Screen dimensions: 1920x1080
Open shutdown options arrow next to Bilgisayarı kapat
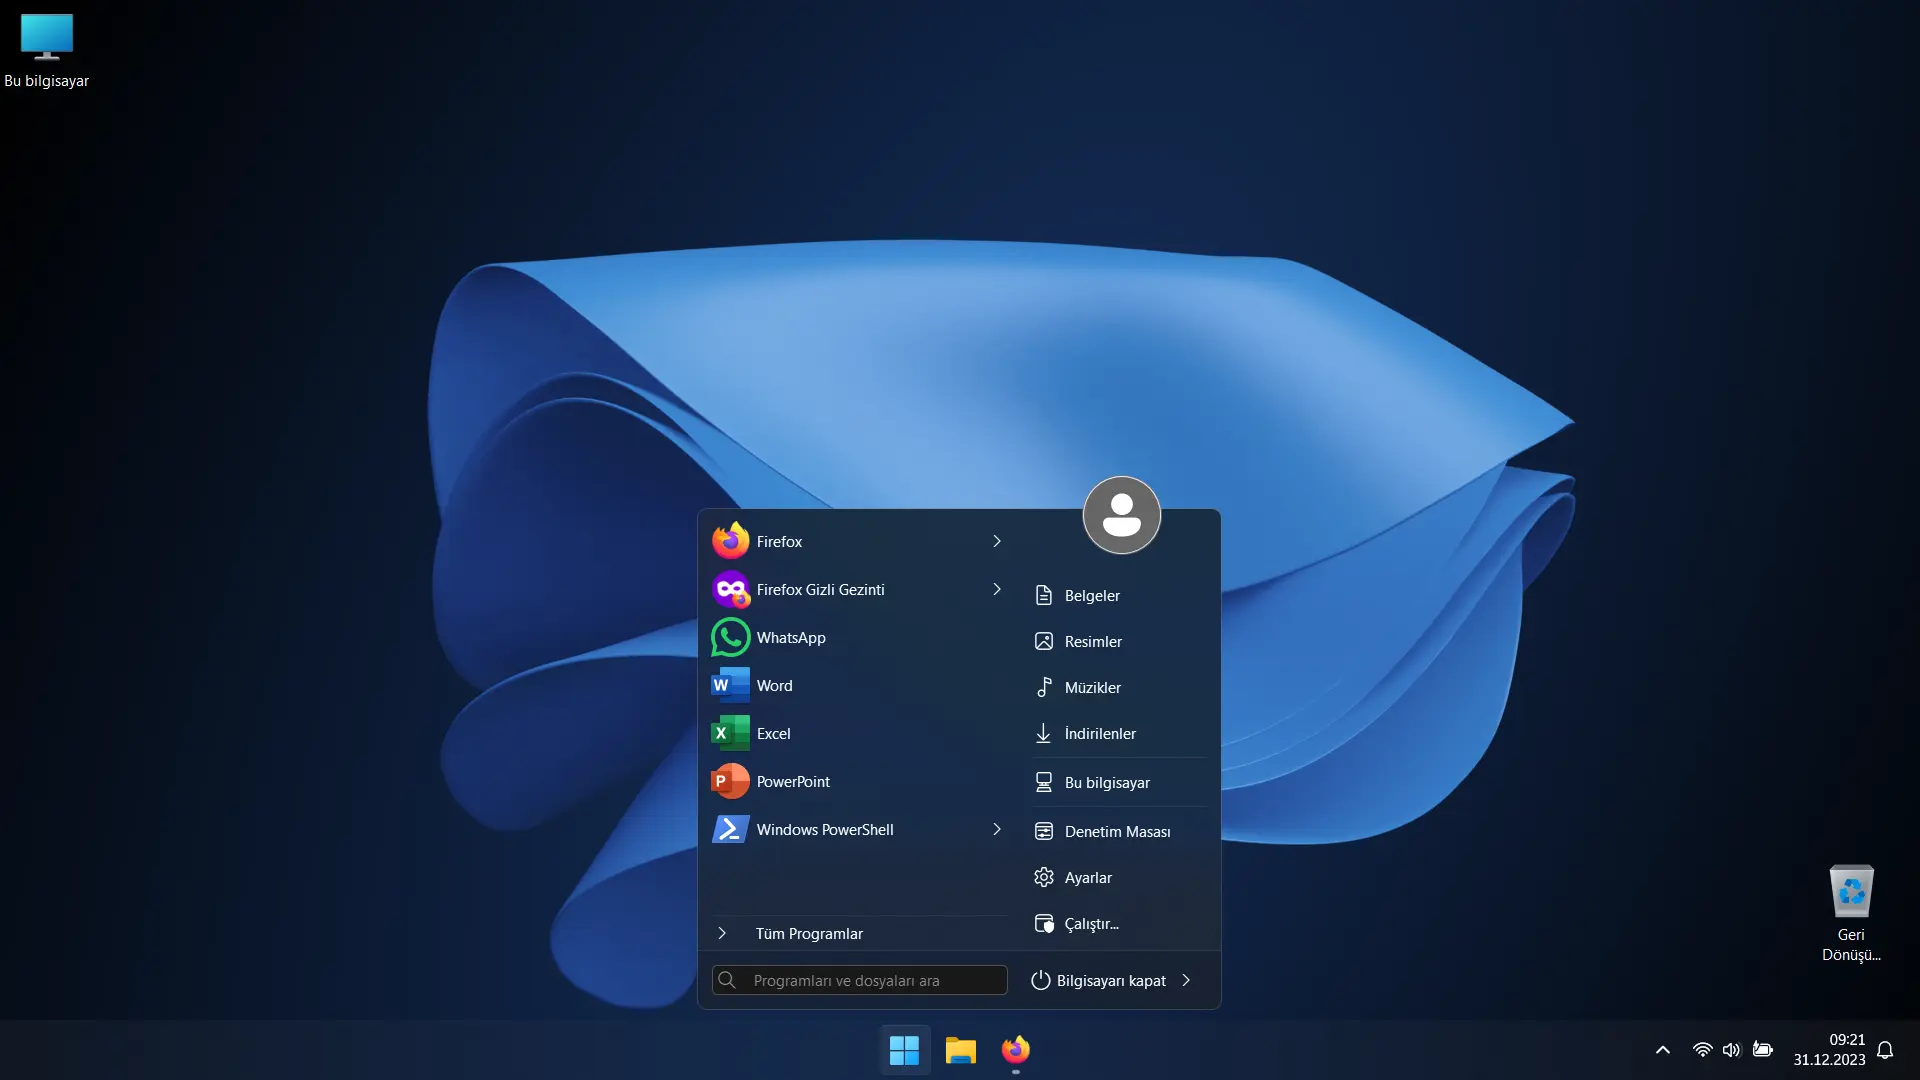(1186, 980)
